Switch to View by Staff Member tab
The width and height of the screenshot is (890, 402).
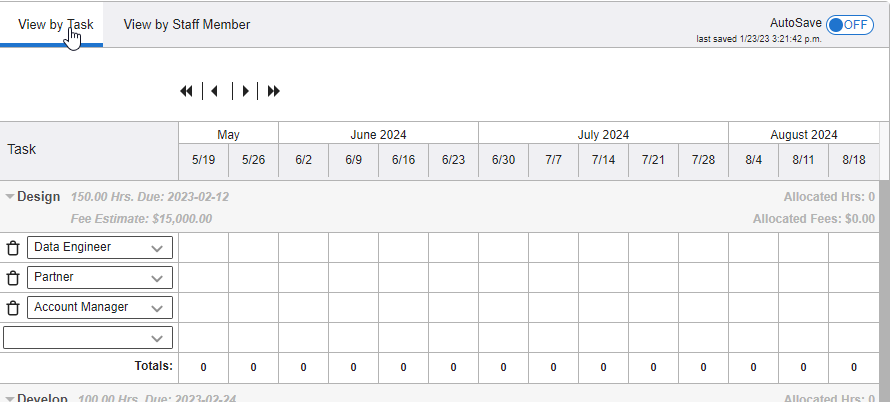click(x=187, y=24)
